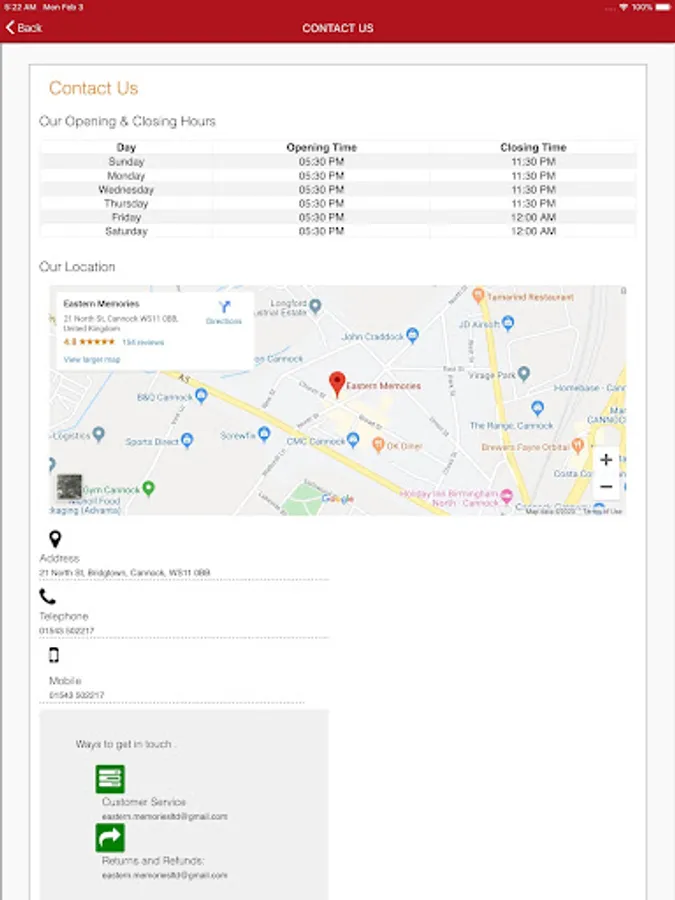Click the Ways to get in touch text
The width and height of the screenshot is (675, 900).
point(126,744)
